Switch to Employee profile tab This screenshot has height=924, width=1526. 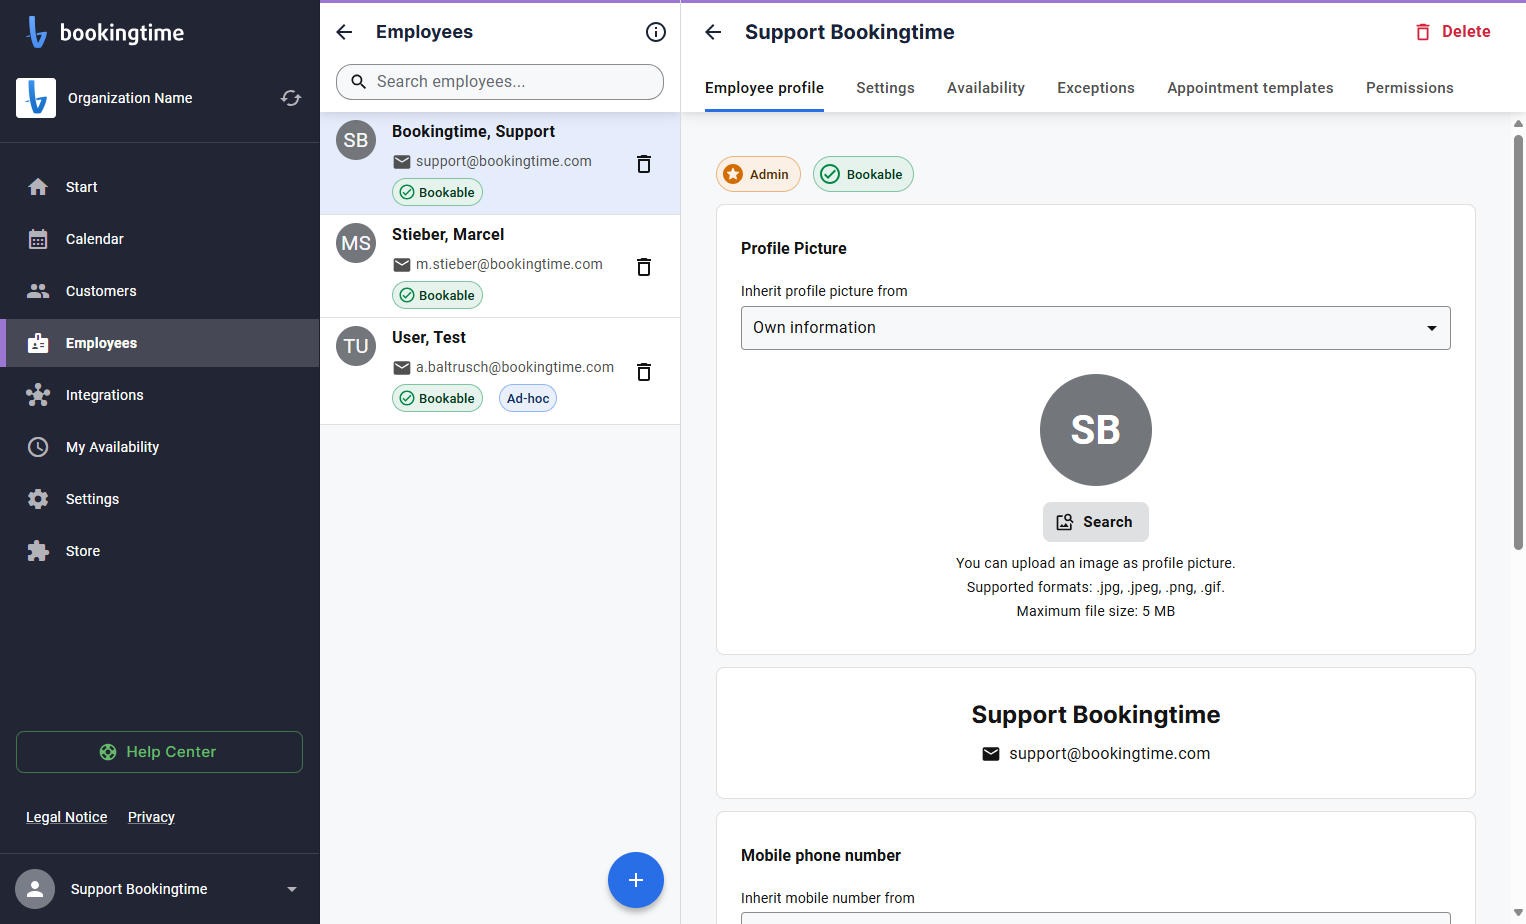(764, 88)
